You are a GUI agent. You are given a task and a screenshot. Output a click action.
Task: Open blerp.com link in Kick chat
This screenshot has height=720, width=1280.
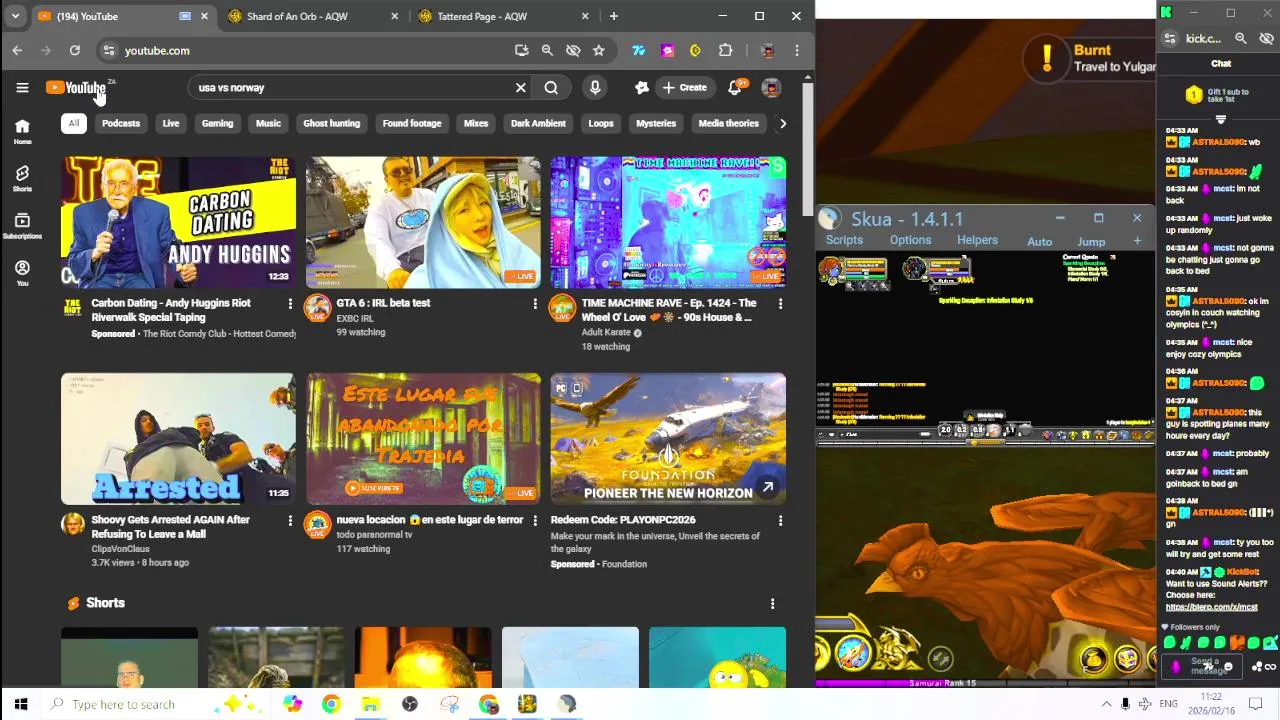click(x=1211, y=607)
